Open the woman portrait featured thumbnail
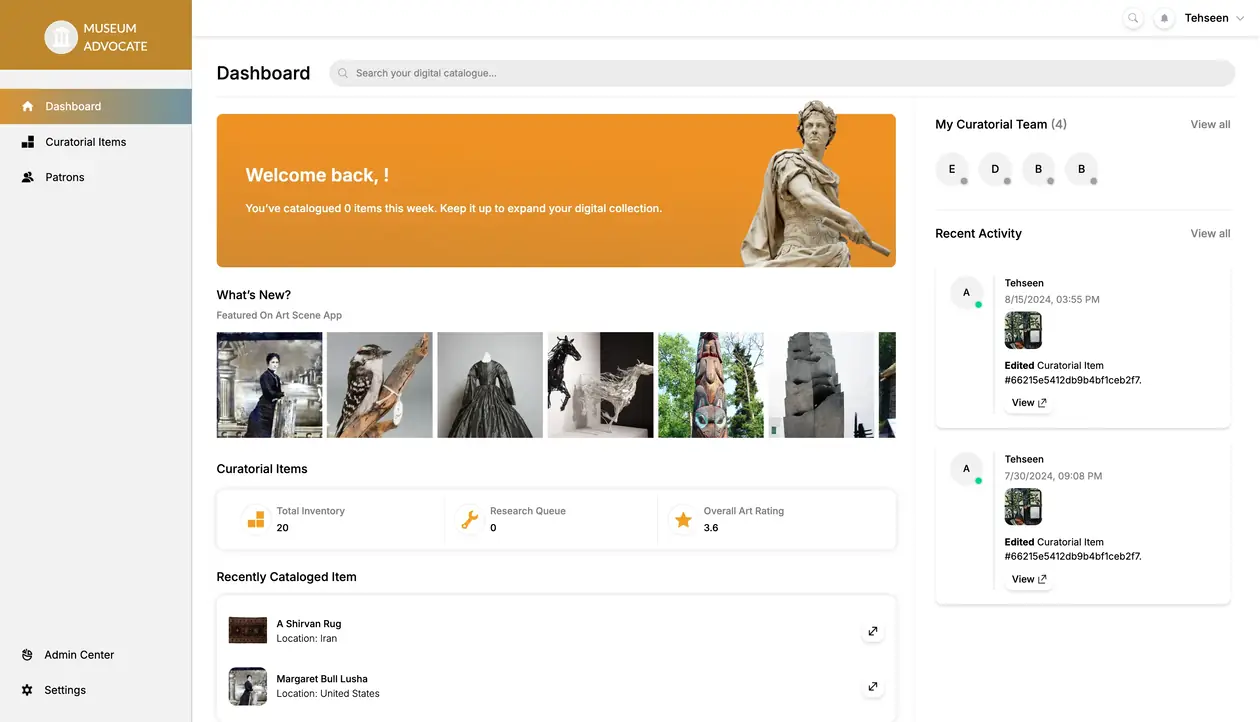The image size is (1260, 722). click(269, 385)
